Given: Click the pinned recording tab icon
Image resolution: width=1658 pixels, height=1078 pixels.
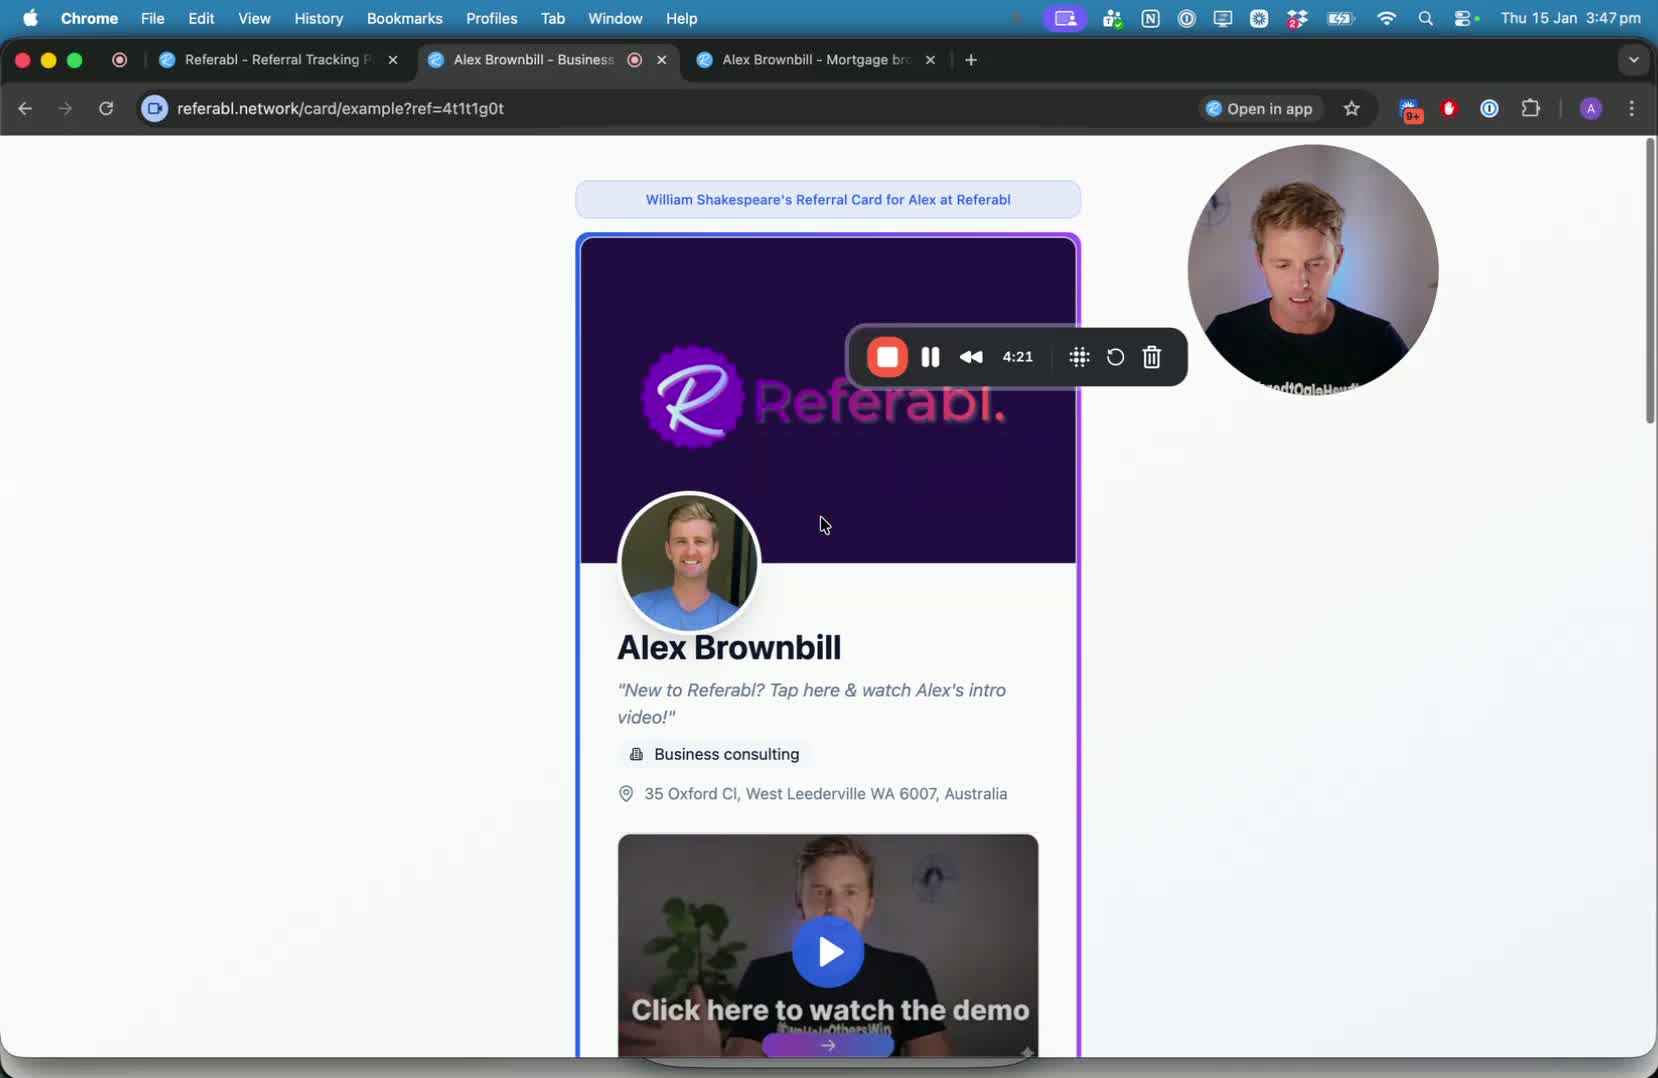Looking at the screenshot, I should pyautogui.click(x=120, y=60).
